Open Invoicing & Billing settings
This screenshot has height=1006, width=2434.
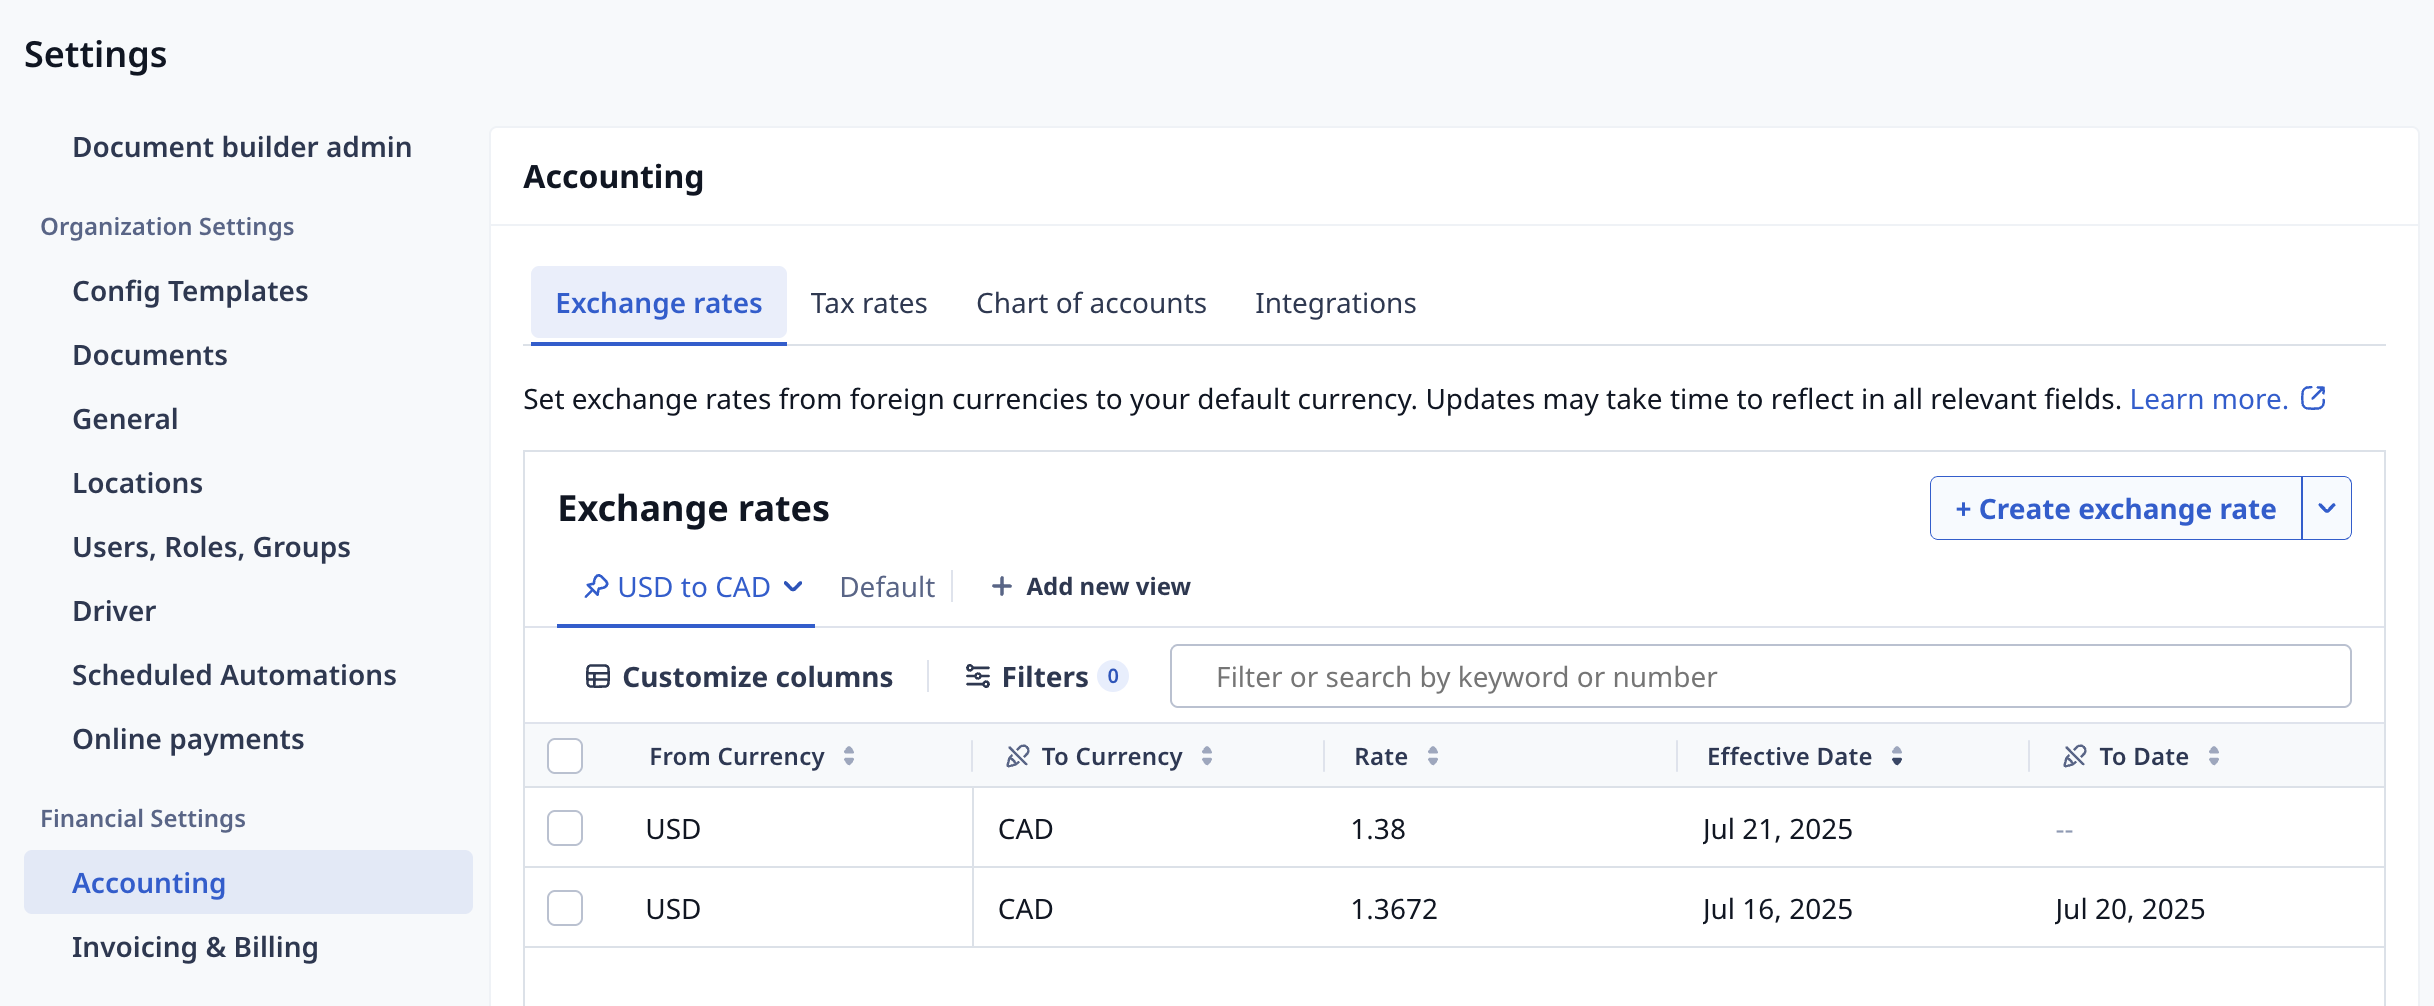pyautogui.click(x=195, y=947)
